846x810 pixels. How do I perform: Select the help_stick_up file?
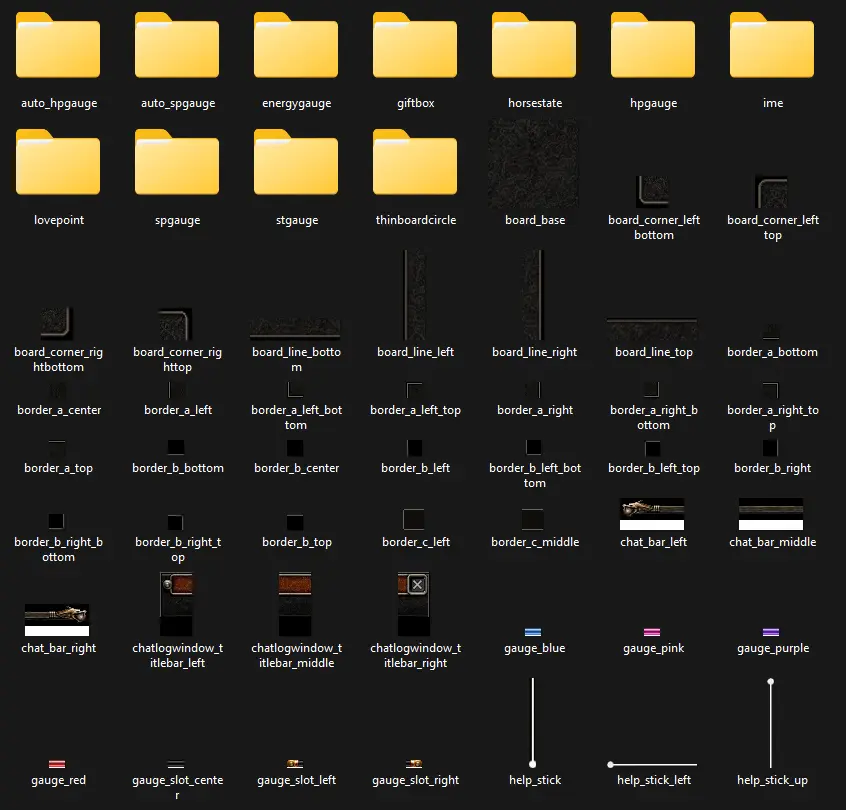coord(771,725)
